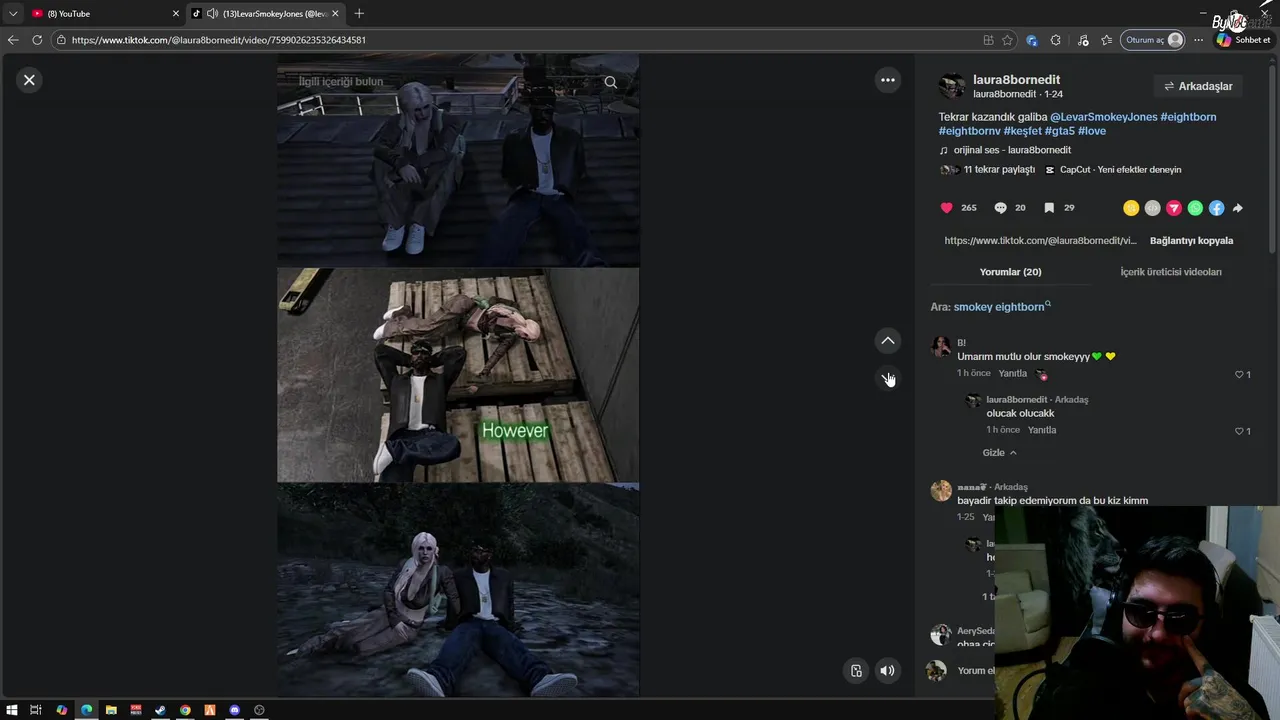Open the CapCut 'Yeni efektler deneyin' link
The height and width of the screenshot is (720, 1280).
[x=1120, y=170]
